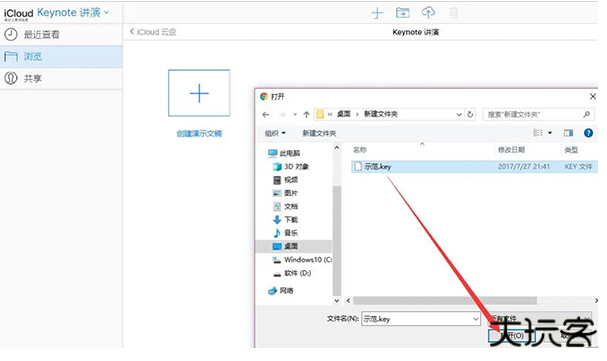The width and height of the screenshot is (607, 361).
Task: Click the new folder icon in iCloud toolbar
Action: 403,13
